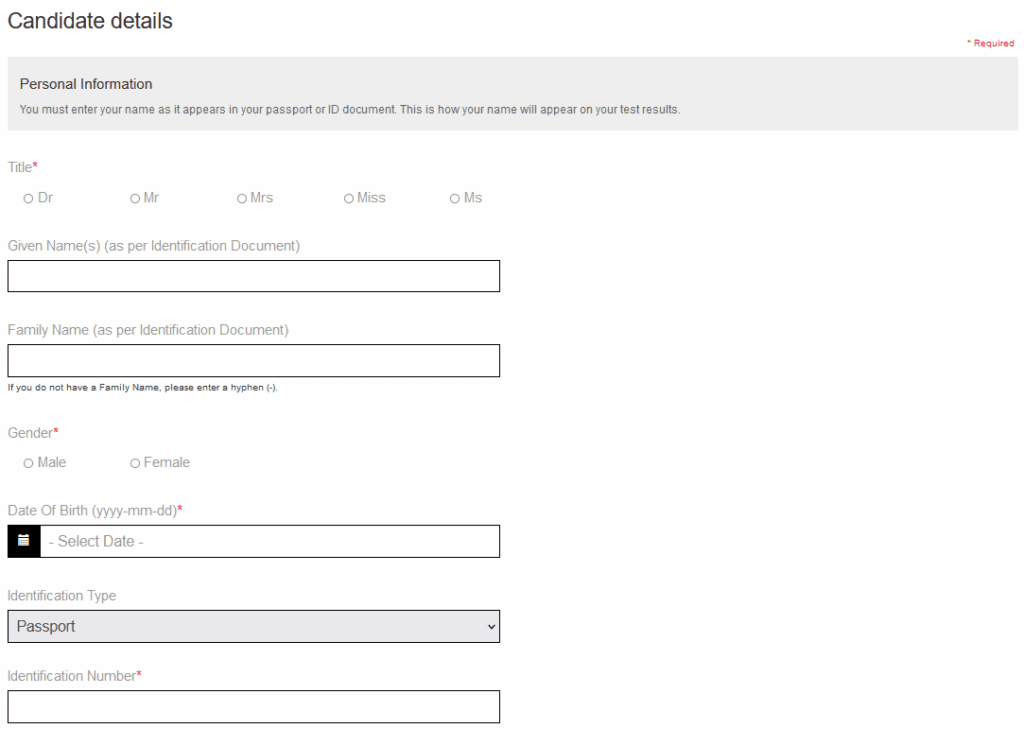Choose Mr as title
Viewport: 1024px width, 746px height.
pyautogui.click(x=135, y=199)
